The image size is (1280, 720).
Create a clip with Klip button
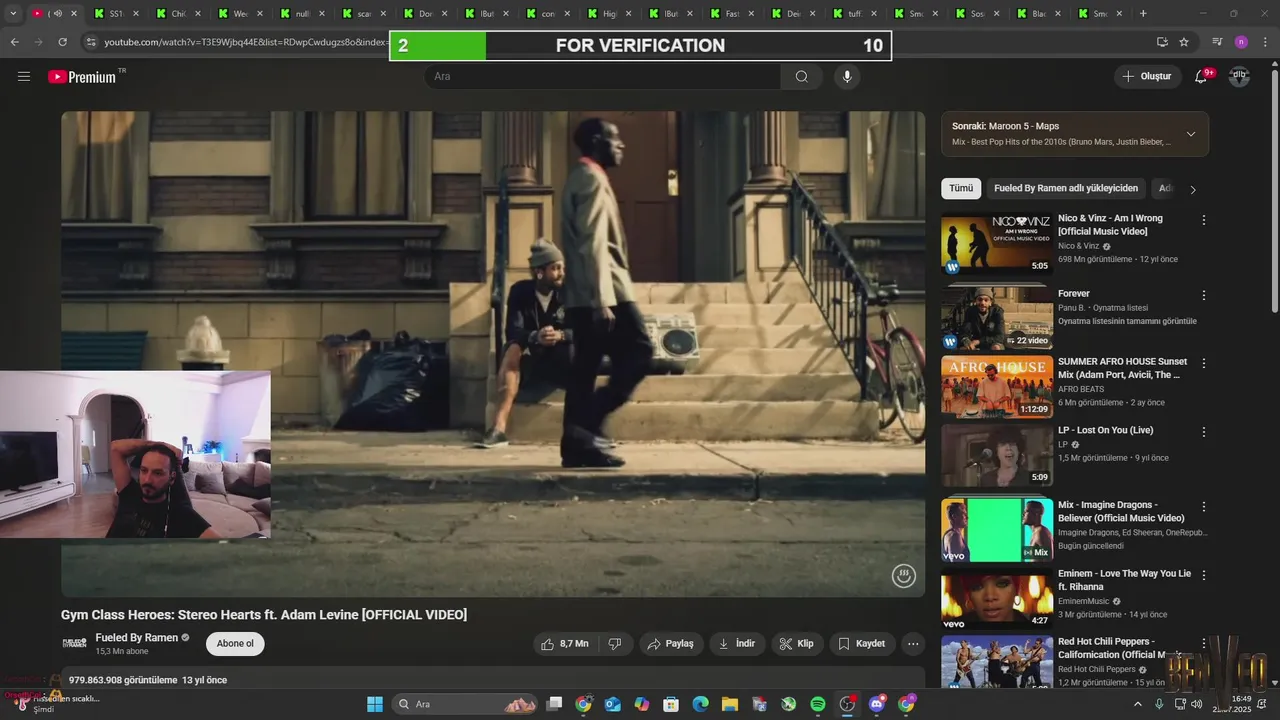point(796,644)
